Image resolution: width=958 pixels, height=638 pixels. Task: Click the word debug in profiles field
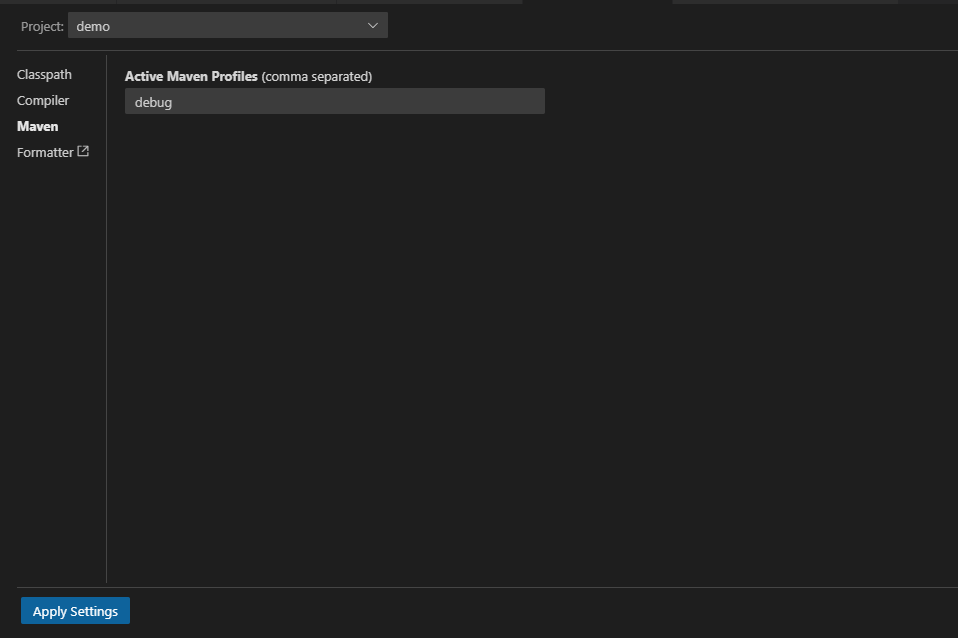pos(153,102)
